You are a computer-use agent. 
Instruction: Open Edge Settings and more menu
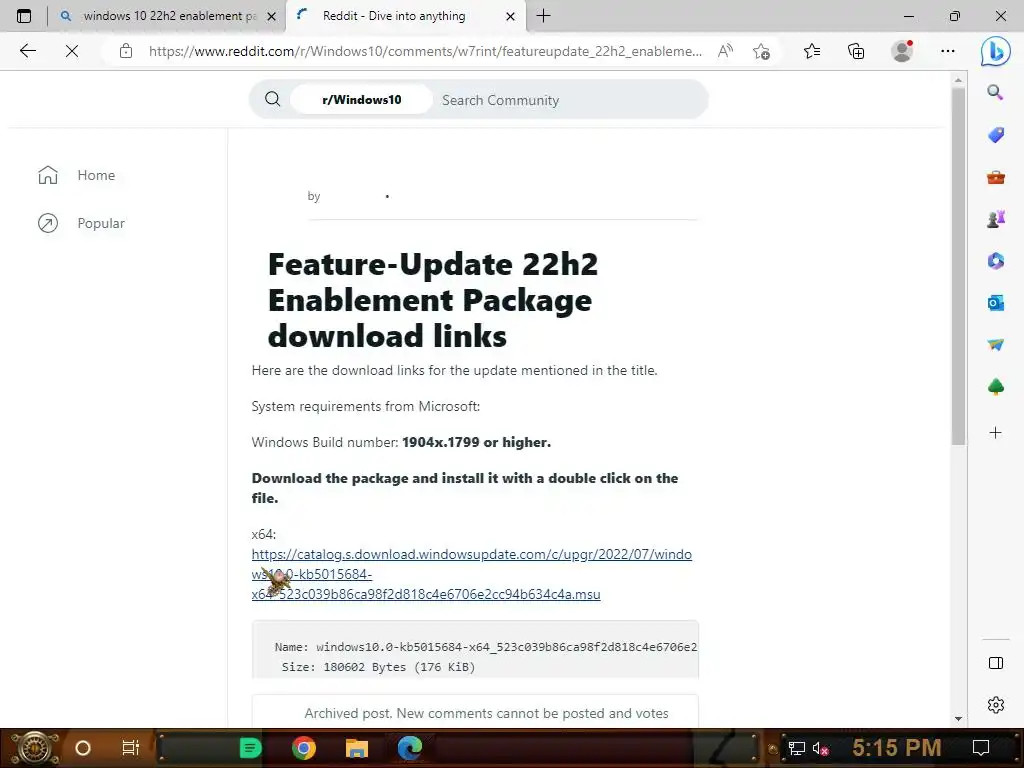948,51
